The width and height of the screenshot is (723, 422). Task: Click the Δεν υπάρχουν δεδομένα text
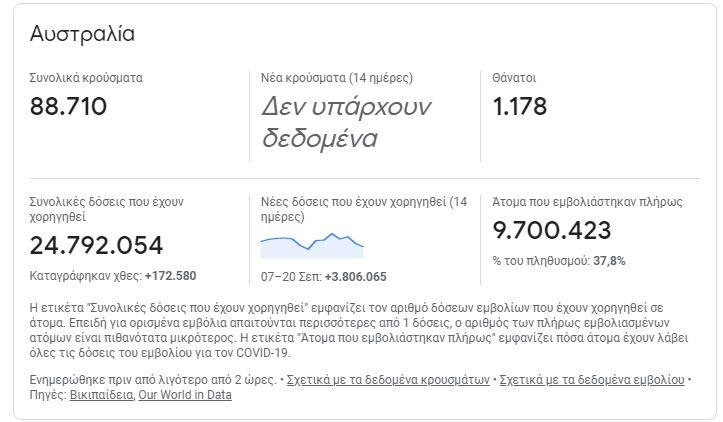coord(346,122)
